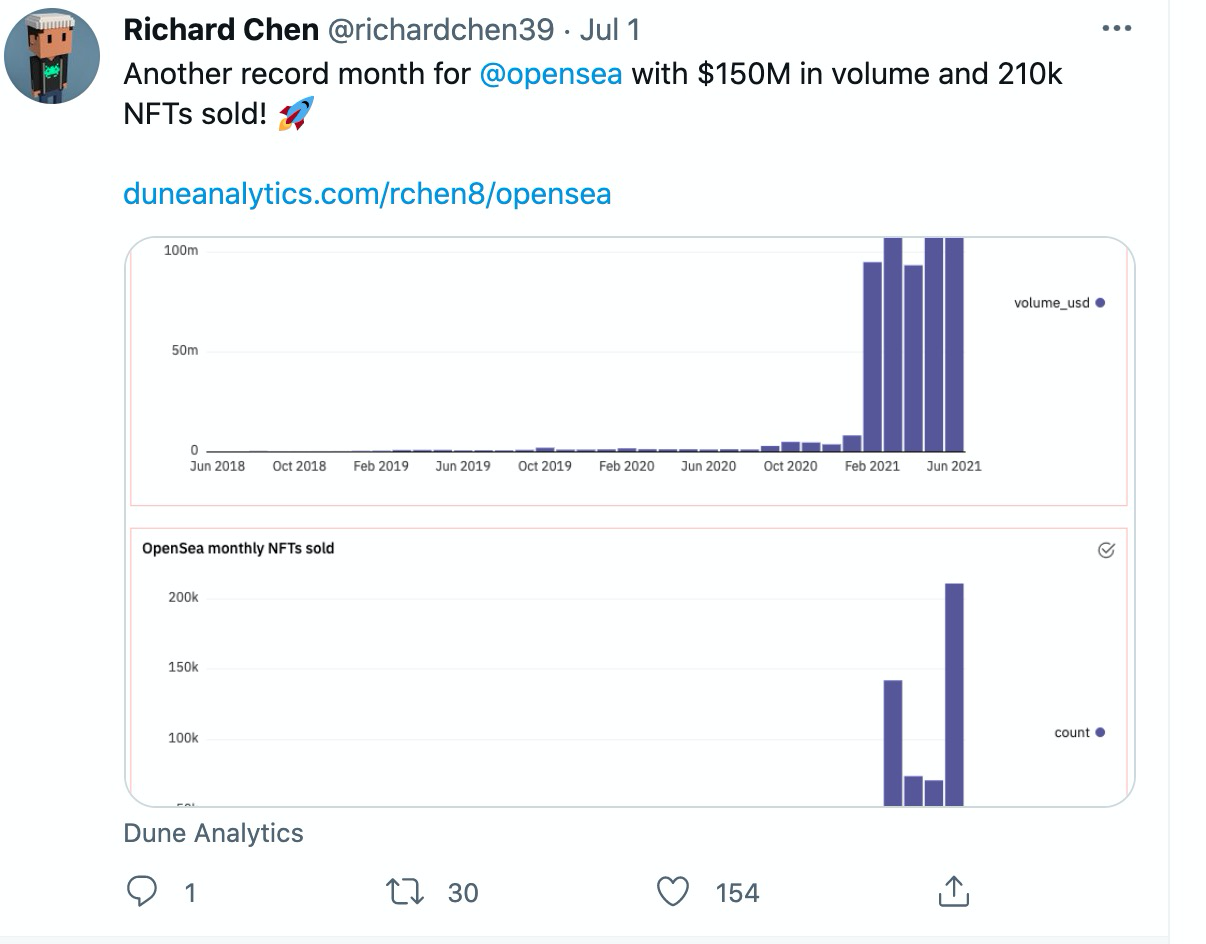Click the Dune Analytics card caption

(x=213, y=833)
